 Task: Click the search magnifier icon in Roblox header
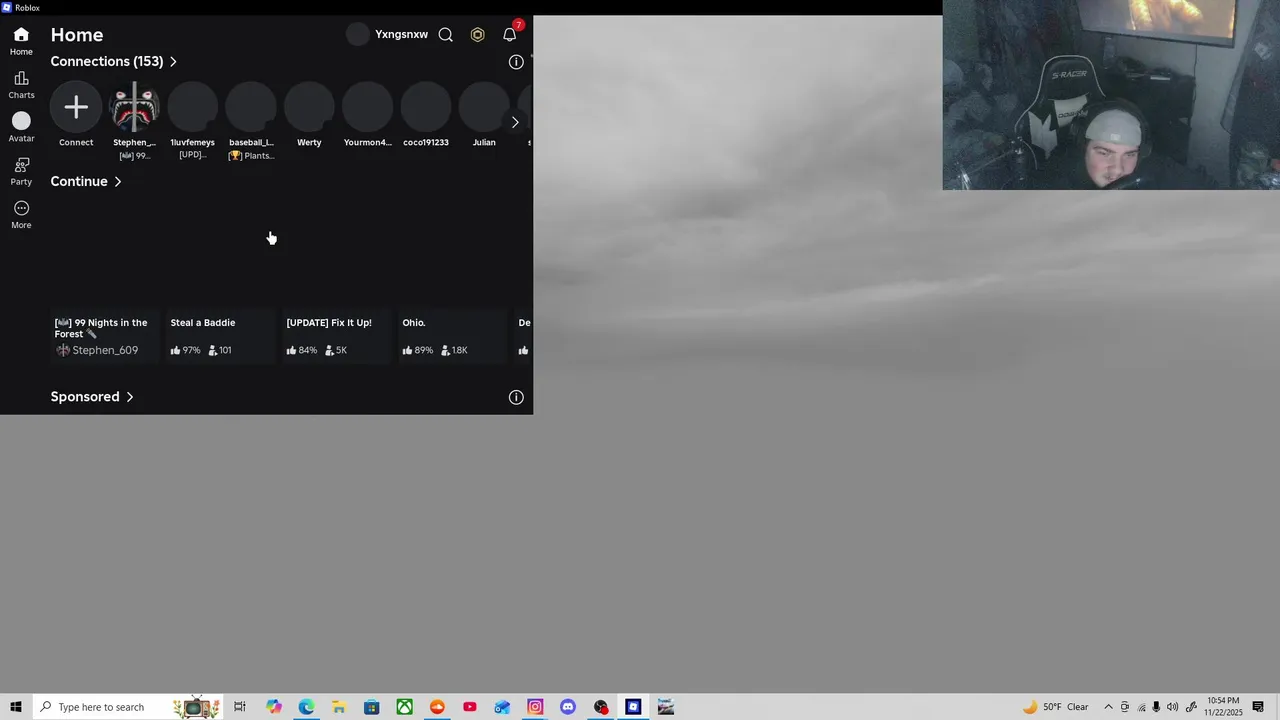pyautogui.click(x=446, y=35)
